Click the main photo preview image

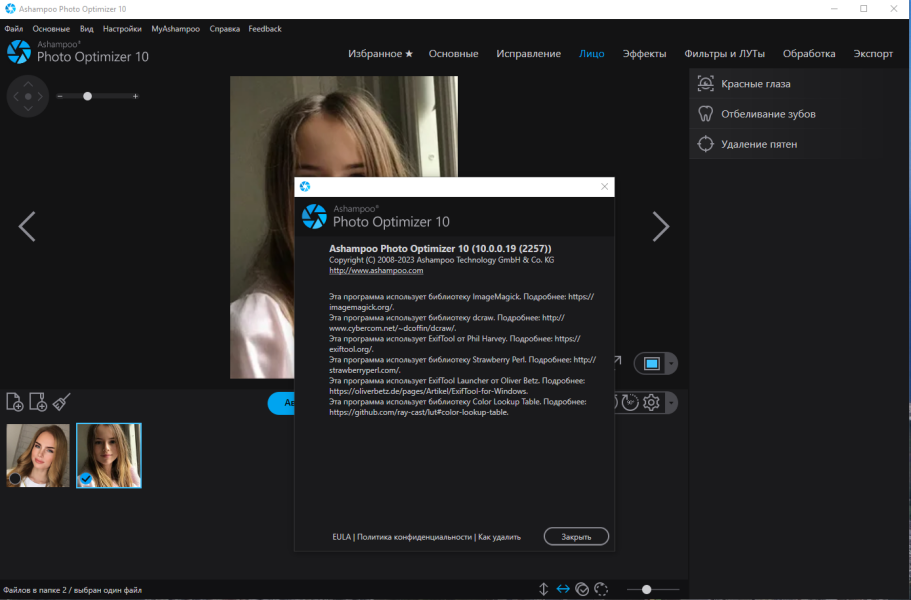[343, 127]
